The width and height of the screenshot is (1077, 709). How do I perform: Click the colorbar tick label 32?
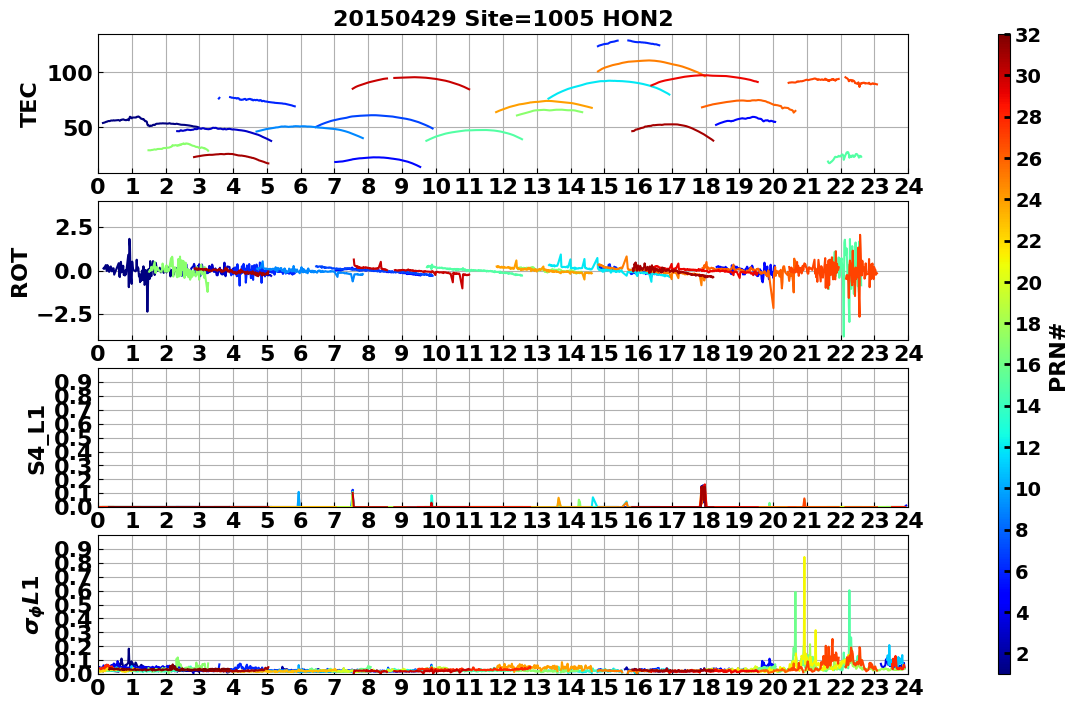pos(1028,35)
